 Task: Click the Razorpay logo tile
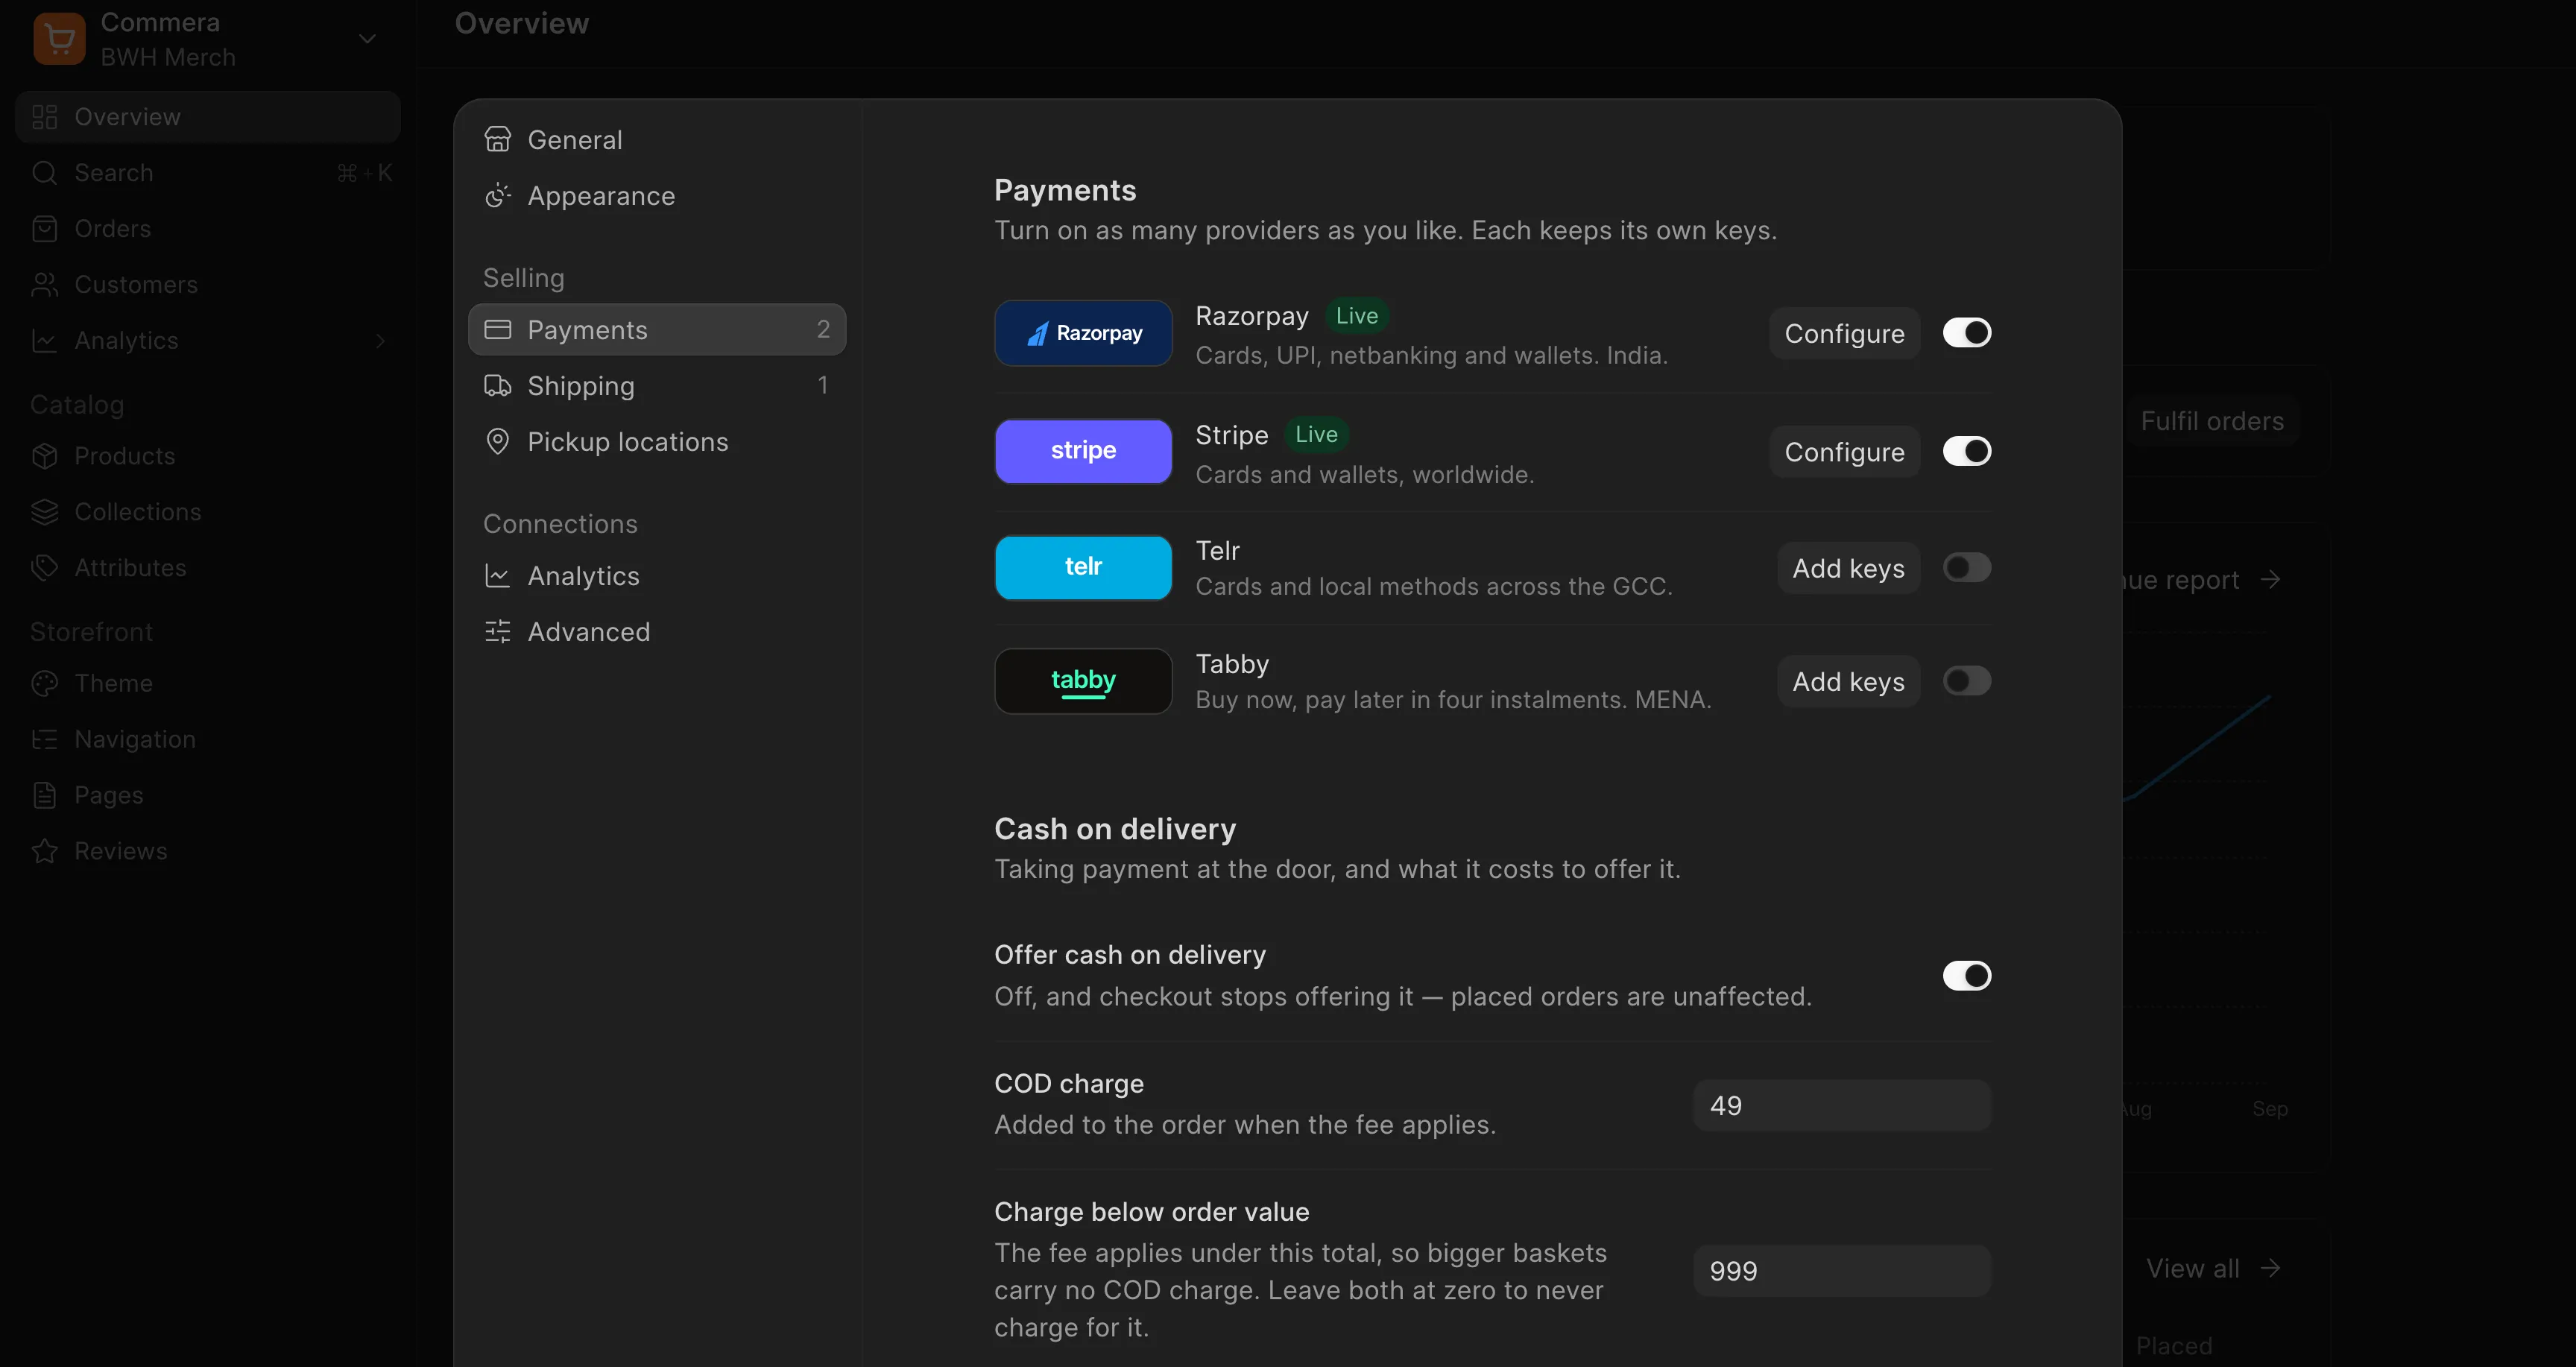(x=1083, y=333)
